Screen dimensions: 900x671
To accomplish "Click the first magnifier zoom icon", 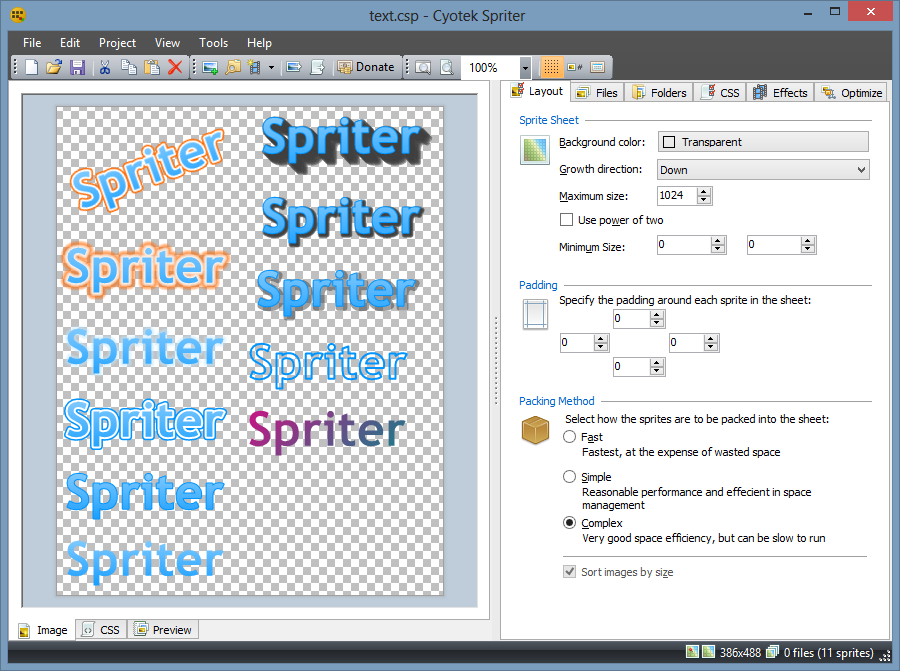I will tap(423, 68).
